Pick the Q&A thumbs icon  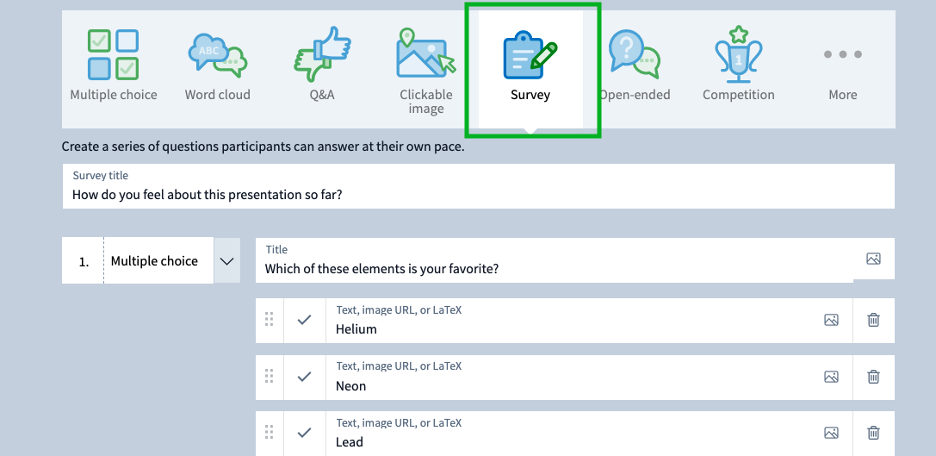click(322, 54)
